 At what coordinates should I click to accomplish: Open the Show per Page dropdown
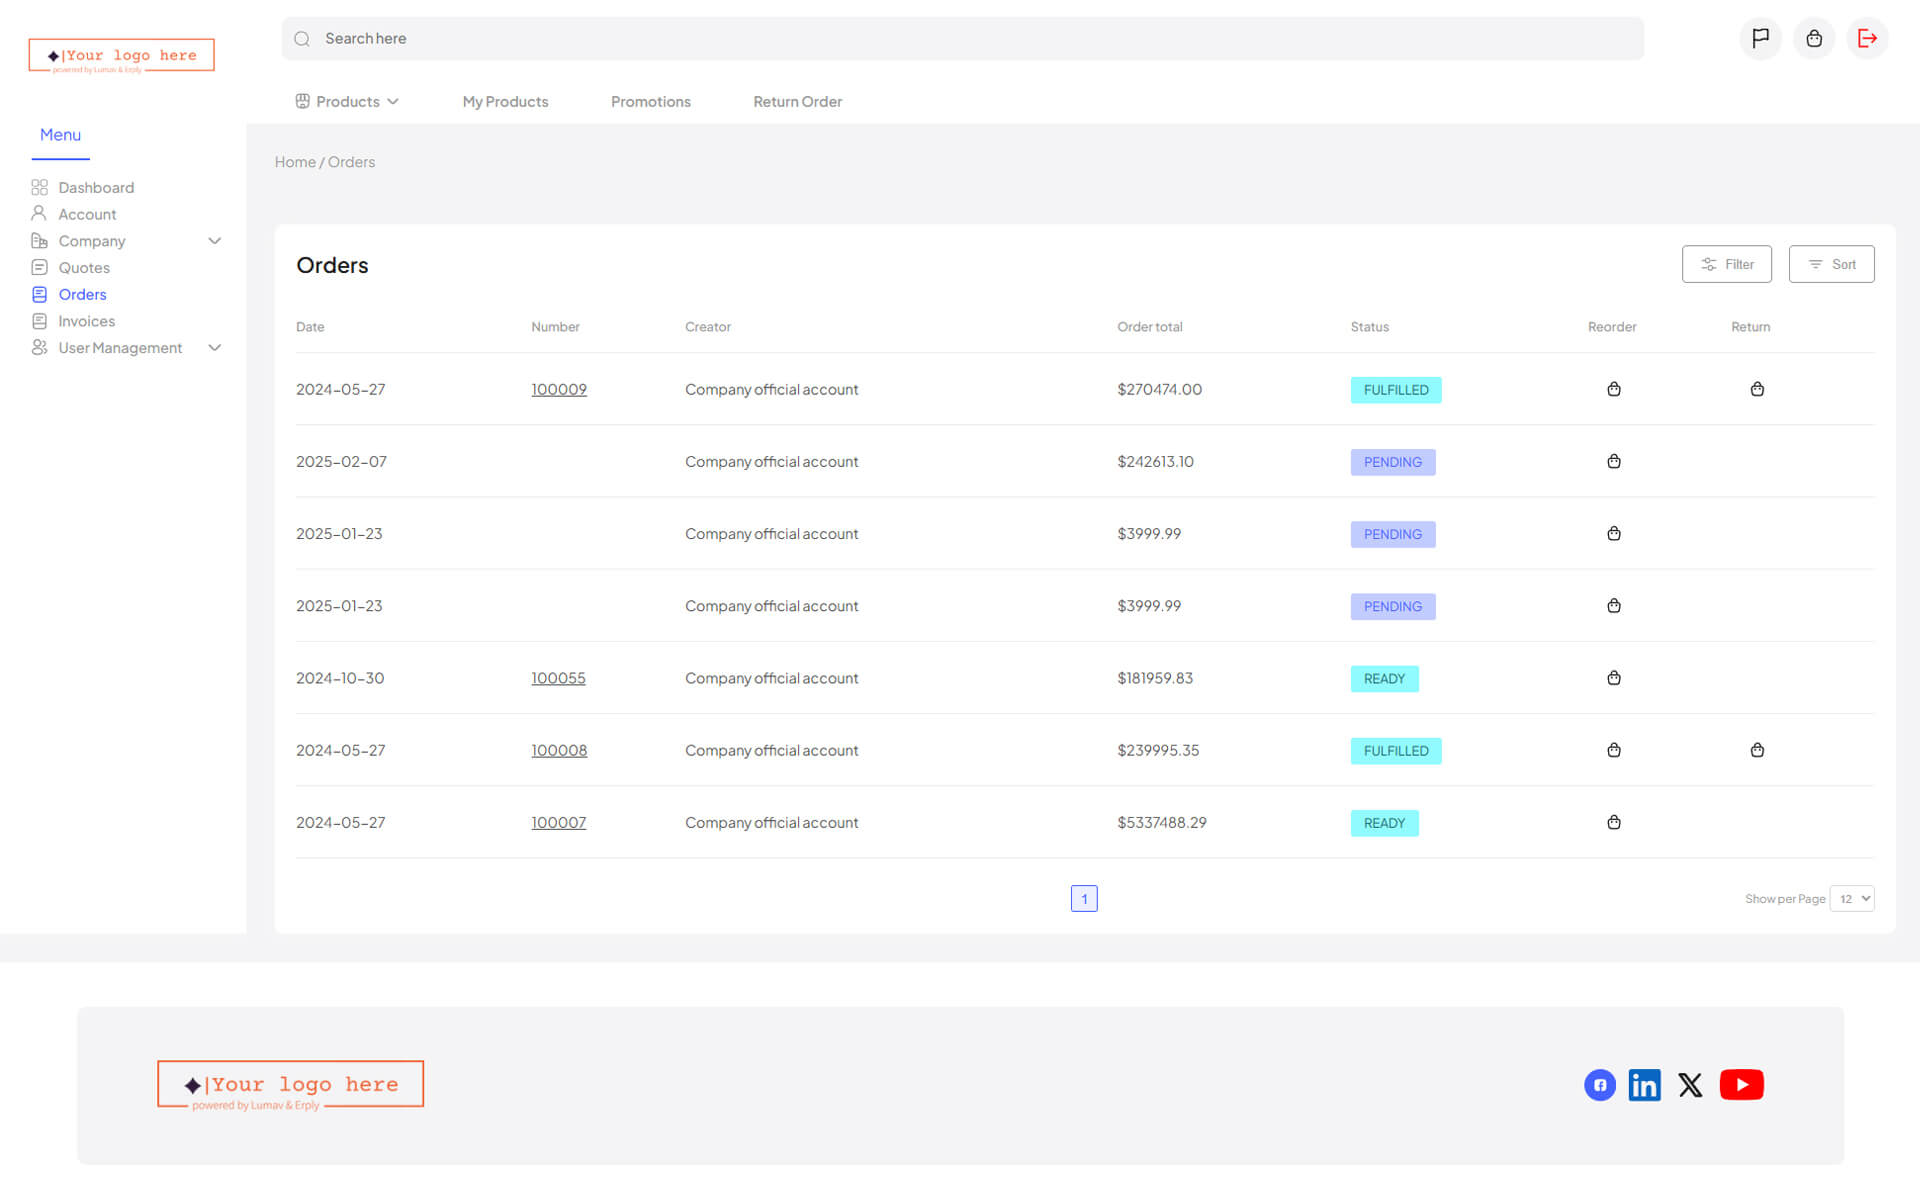click(1851, 898)
